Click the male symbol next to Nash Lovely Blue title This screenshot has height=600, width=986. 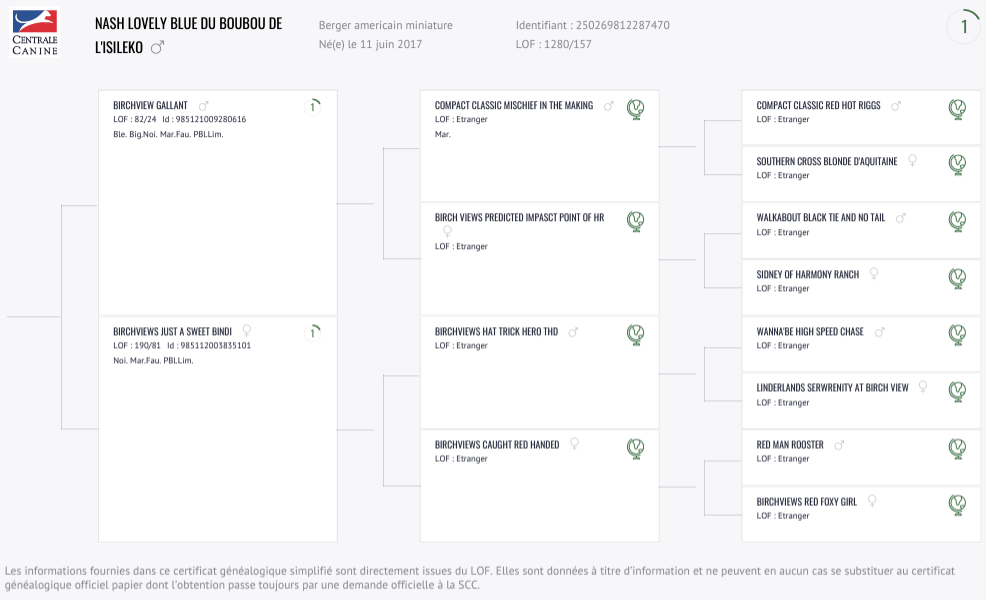click(157, 47)
